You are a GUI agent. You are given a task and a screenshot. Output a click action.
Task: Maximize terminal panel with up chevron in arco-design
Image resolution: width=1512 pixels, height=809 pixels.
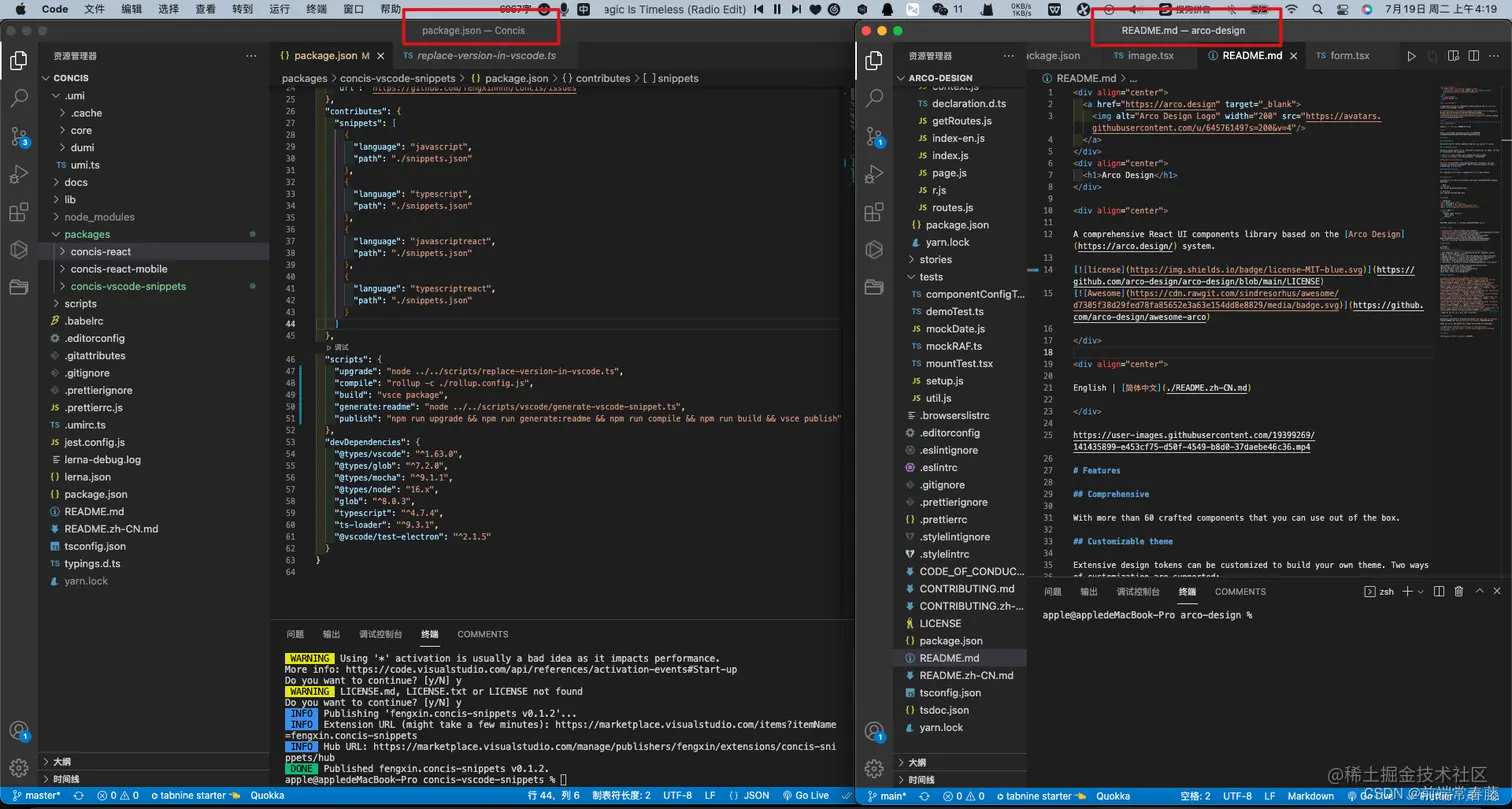[1479, 592]
